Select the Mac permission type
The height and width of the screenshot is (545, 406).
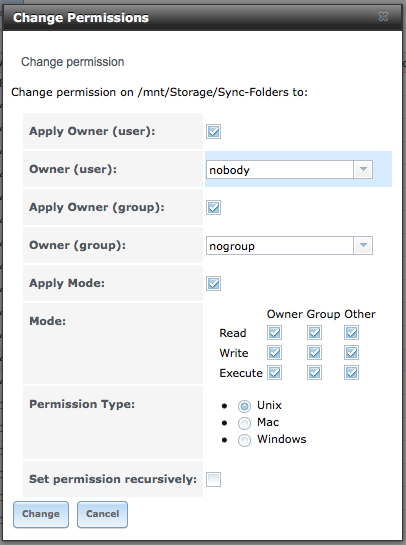[x=244, y=423]
